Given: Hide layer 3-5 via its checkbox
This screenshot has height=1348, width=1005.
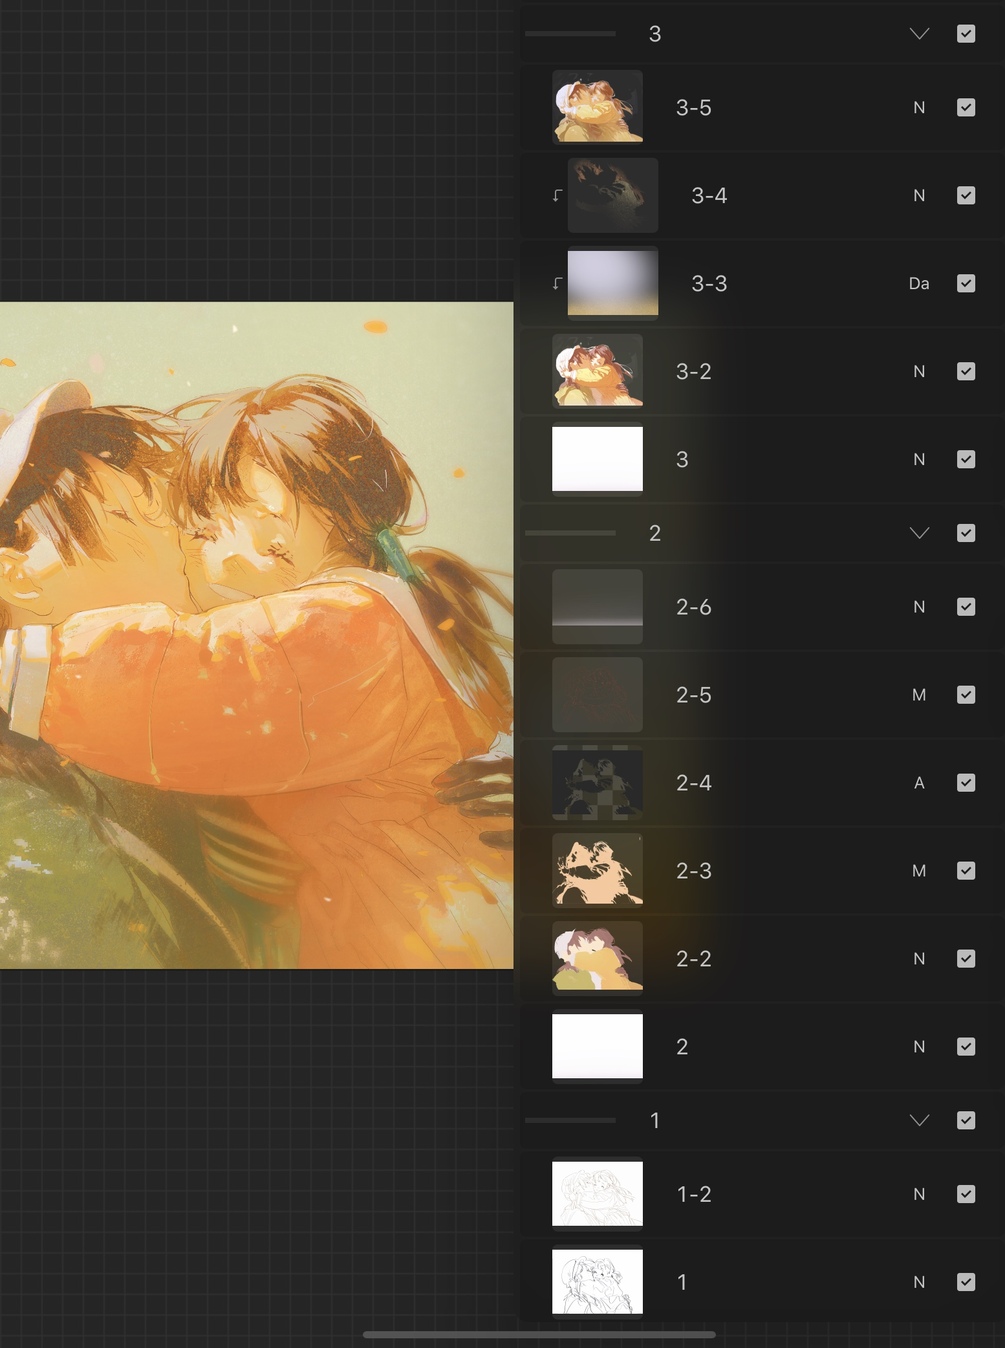Looking at the screenshot, I should click(x=966, y=107).
